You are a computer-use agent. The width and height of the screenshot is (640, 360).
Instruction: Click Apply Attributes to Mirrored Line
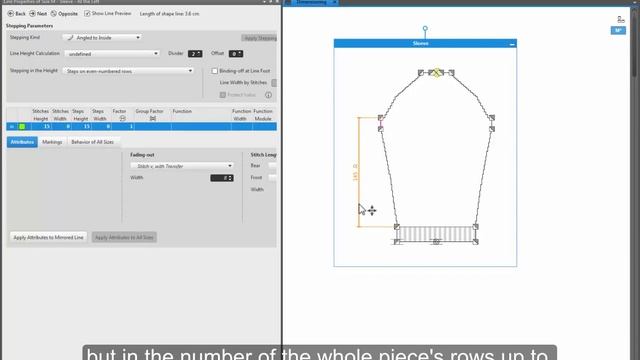(48, 237)
